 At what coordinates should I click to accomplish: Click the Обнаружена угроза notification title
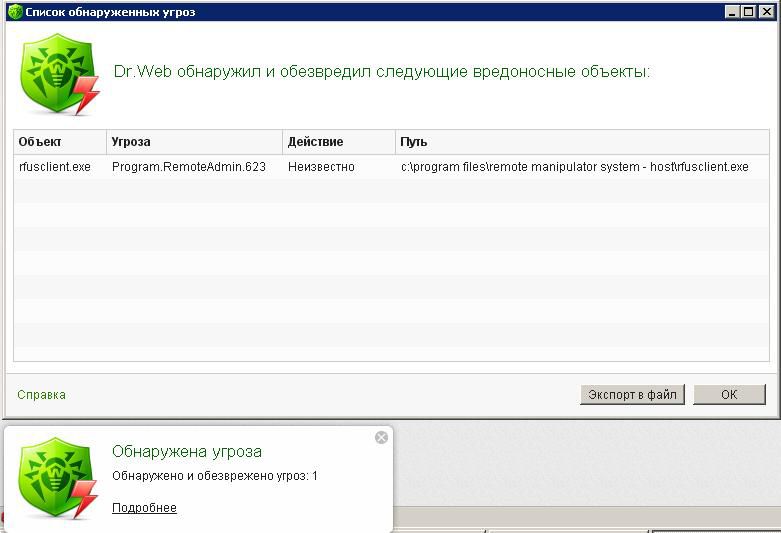coord(187,451)
